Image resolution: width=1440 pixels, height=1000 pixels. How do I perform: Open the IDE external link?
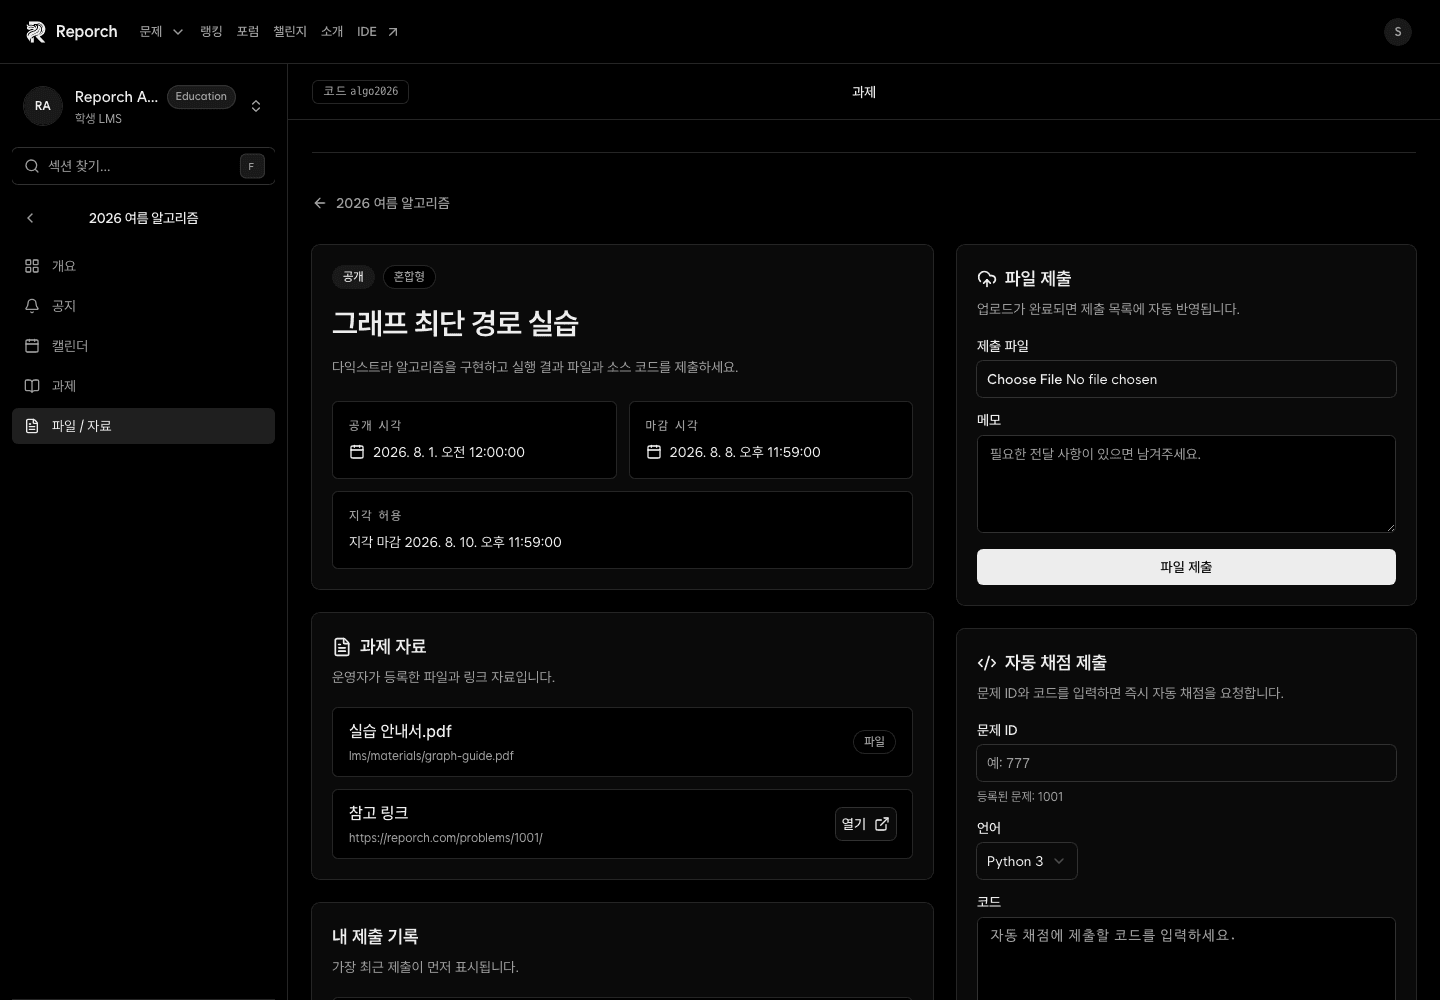pyautogui.click(x=378, y=32)
